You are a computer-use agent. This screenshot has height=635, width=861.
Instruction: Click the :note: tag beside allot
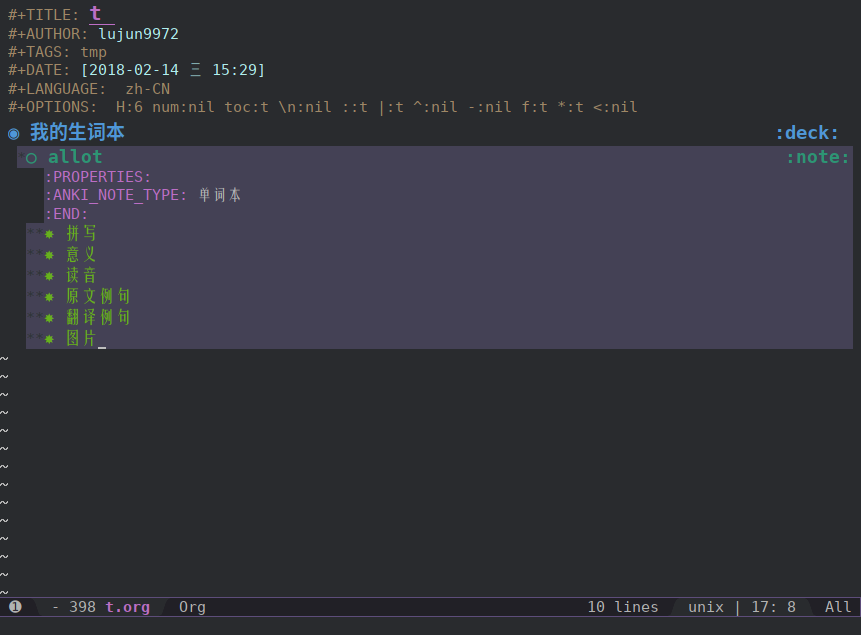click(x=817, y=157)
